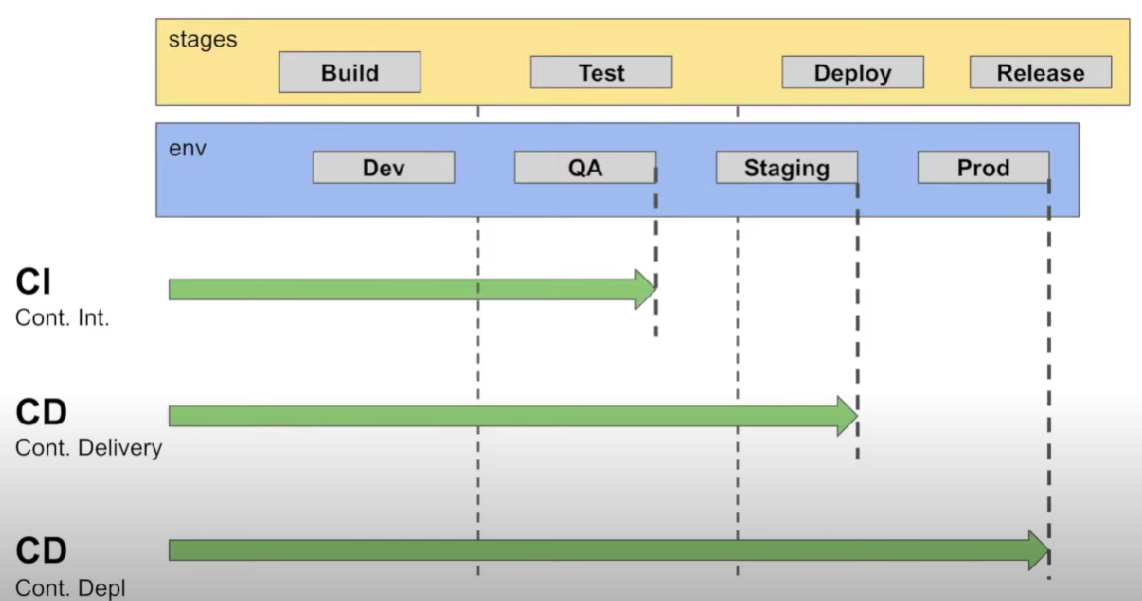Select the "Cont. Delivery" subtitle text
The width and height of the screenshot is (1142, 601).
(x=88, y=448)
